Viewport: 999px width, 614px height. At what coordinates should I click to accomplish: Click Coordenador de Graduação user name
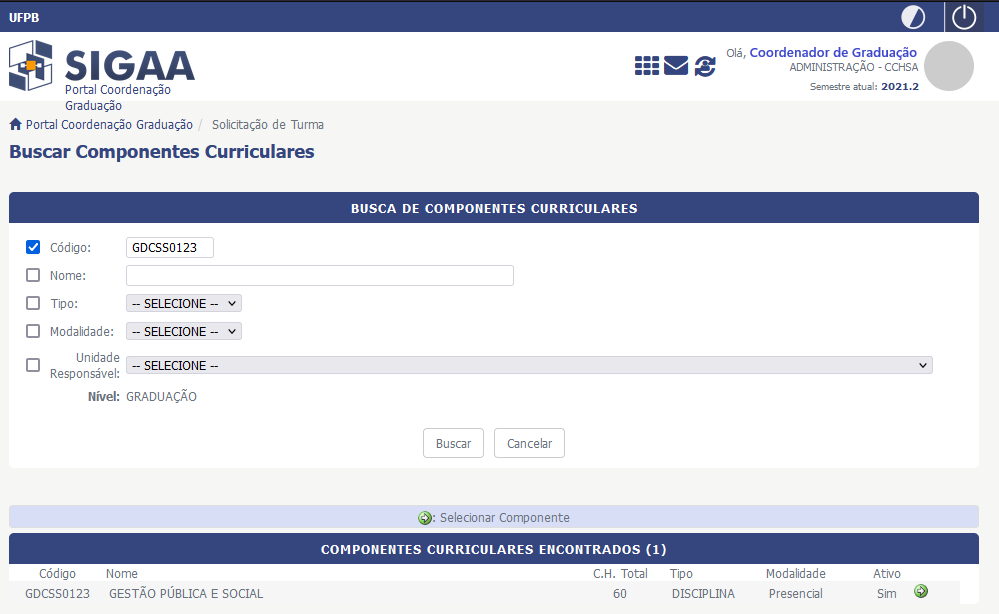[833, 53]
